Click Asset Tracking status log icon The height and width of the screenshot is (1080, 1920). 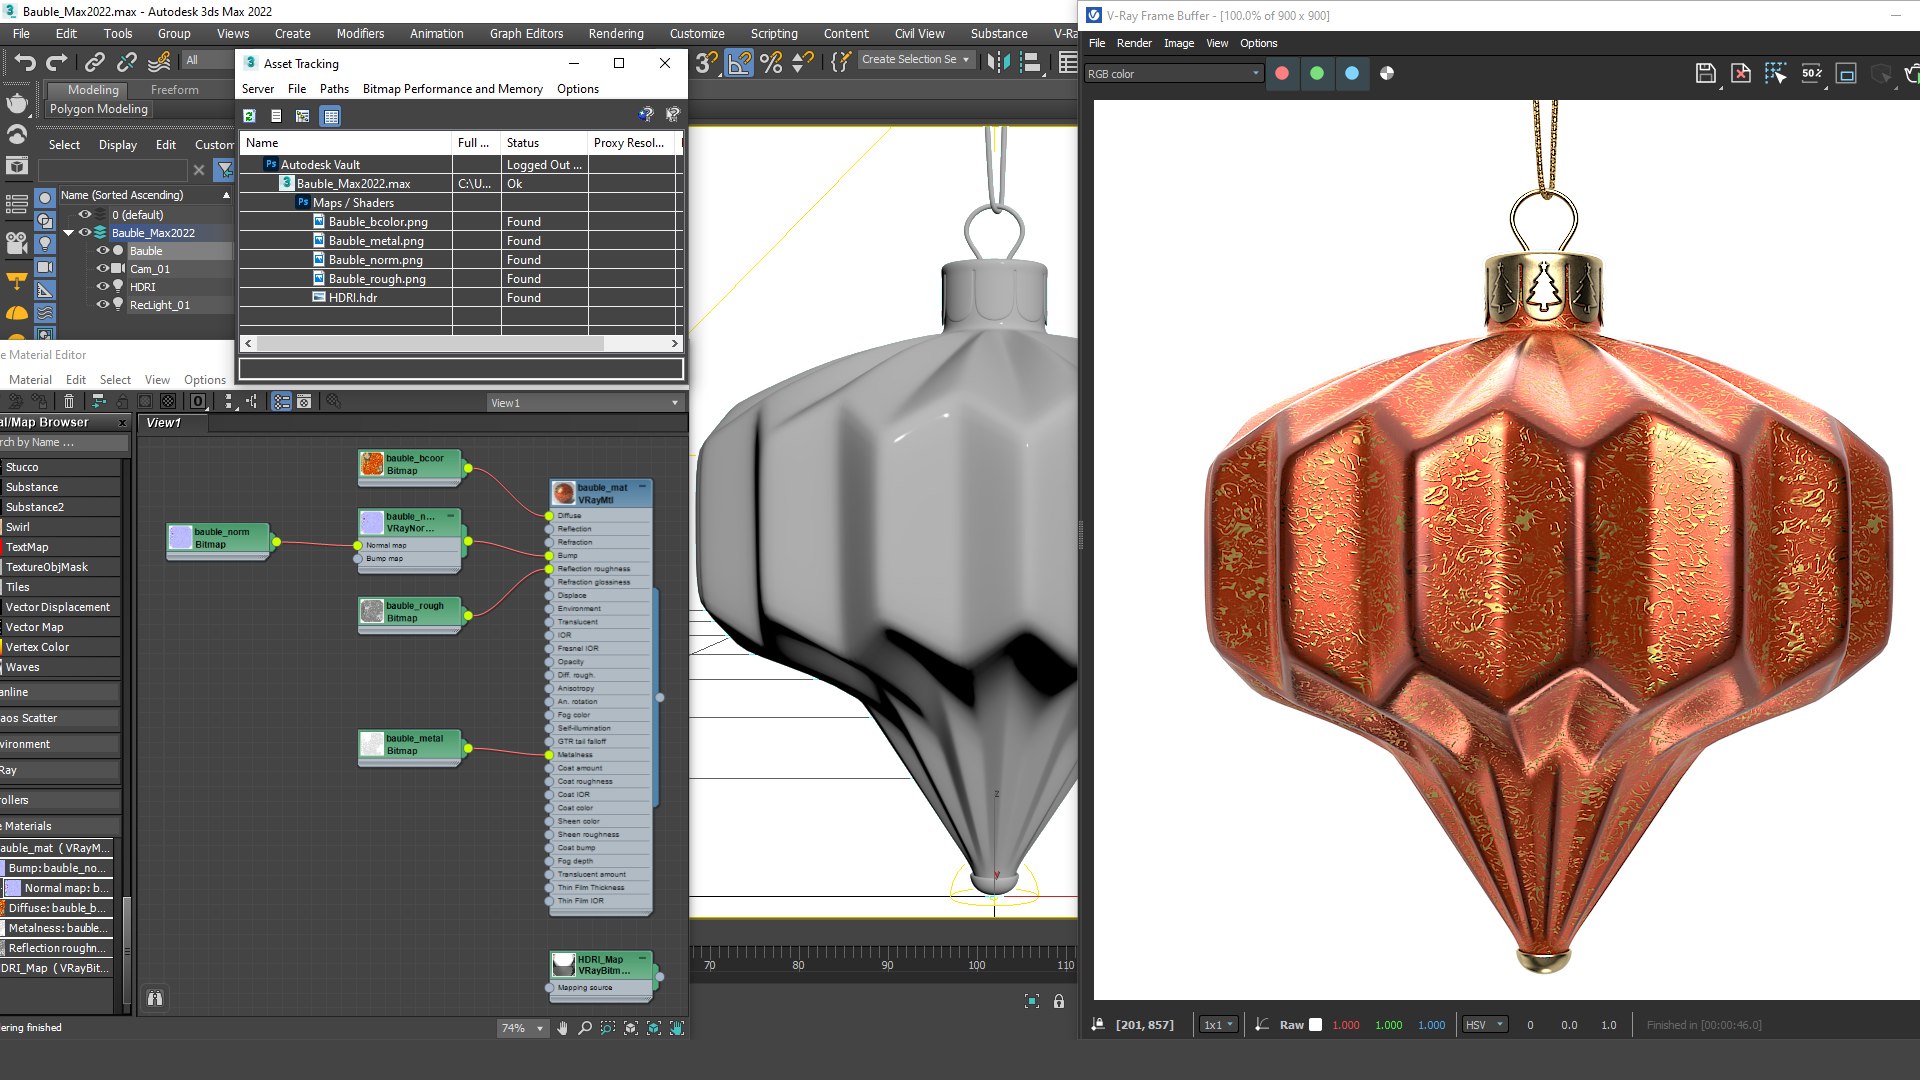click(x=276, y=116)
